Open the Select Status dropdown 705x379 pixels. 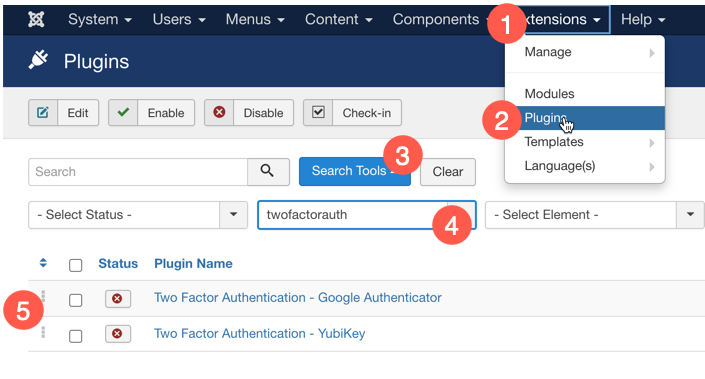click(138, 215)
